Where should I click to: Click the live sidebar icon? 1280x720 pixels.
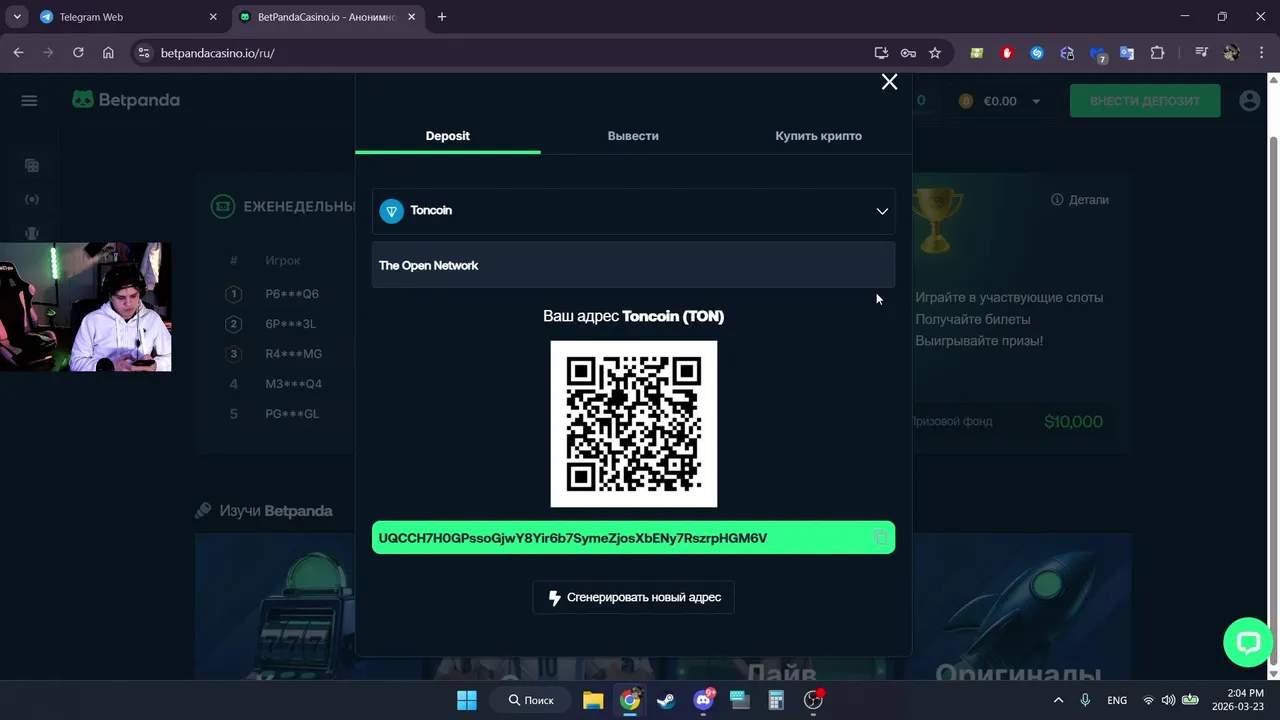click(32, 200)
